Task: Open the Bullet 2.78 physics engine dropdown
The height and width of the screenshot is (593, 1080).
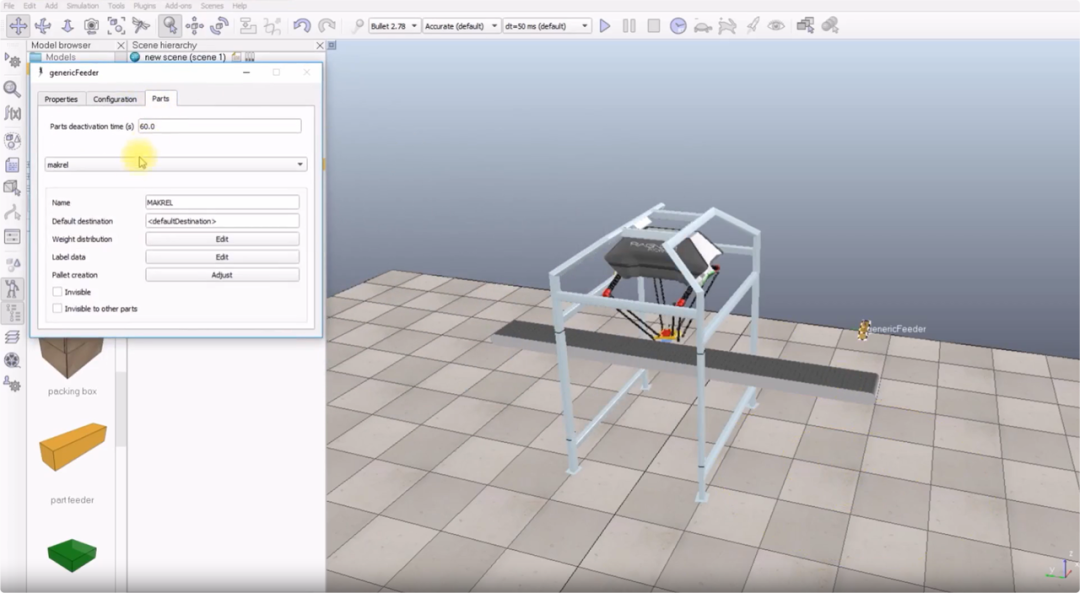Action: [394, 26]
